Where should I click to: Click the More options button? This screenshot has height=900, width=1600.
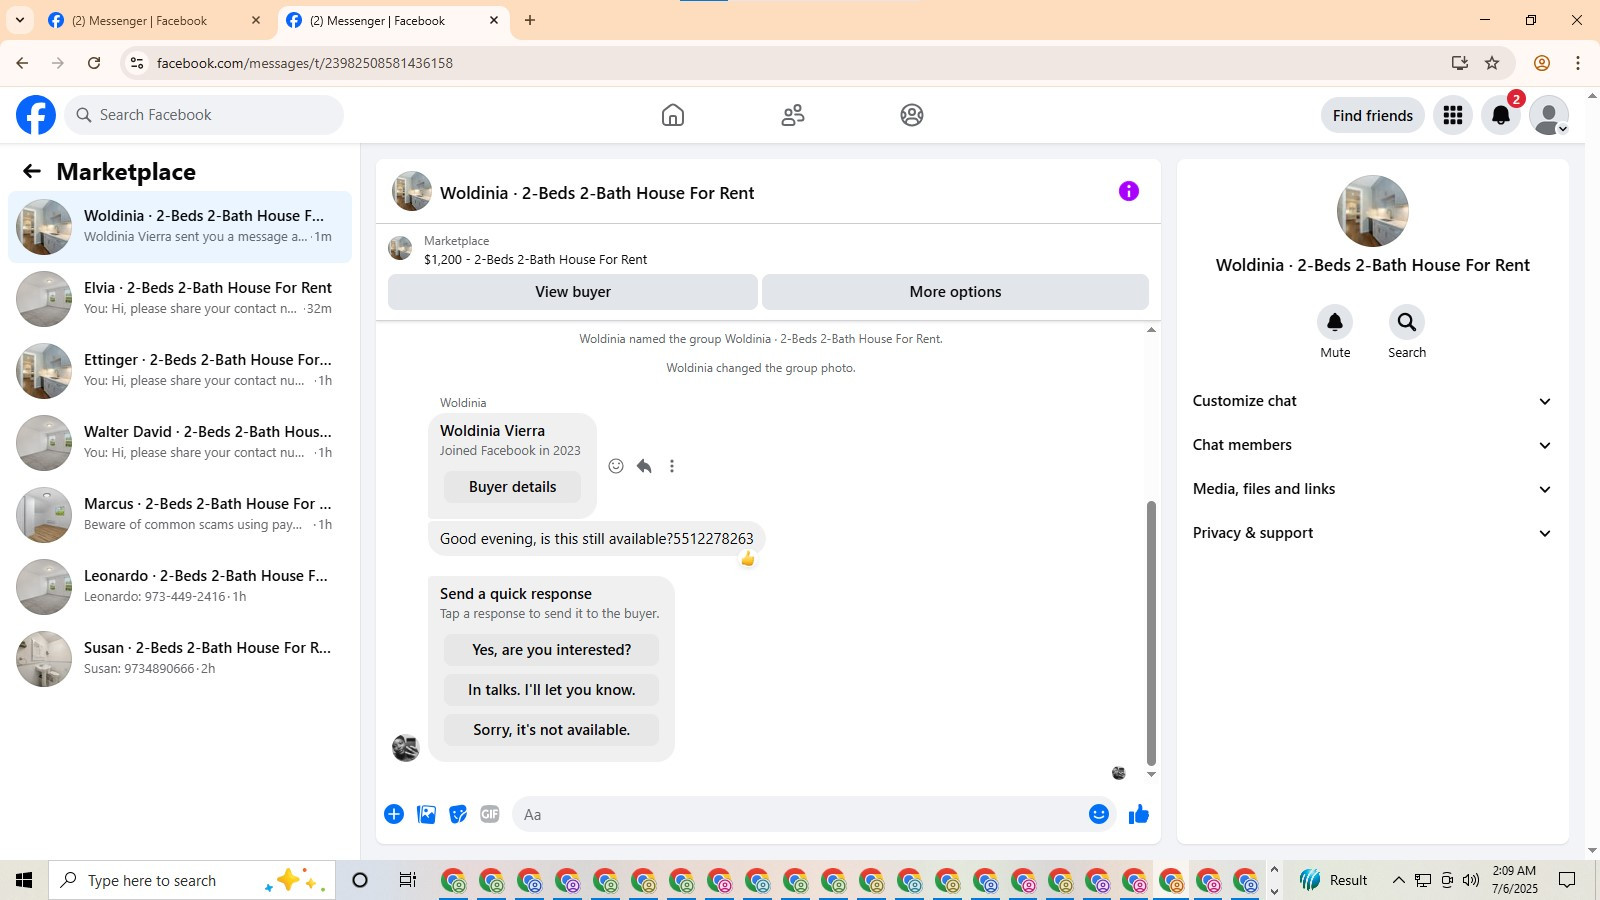tap(955, 292)
